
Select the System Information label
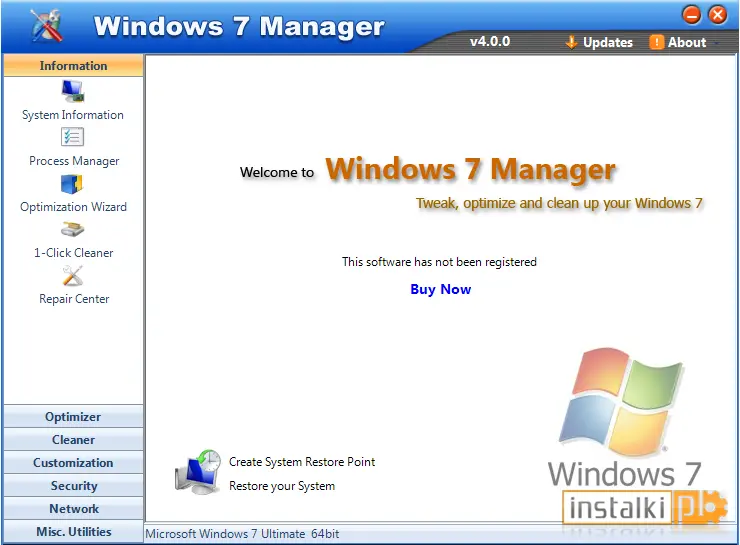click(x=73, y=115)
